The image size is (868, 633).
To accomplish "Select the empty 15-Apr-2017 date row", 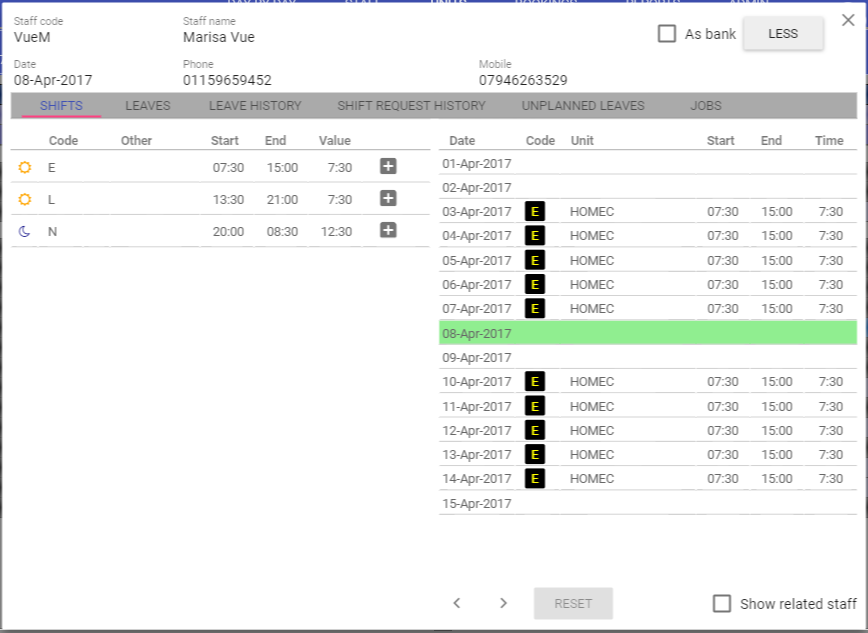I will tap(647, 503).
